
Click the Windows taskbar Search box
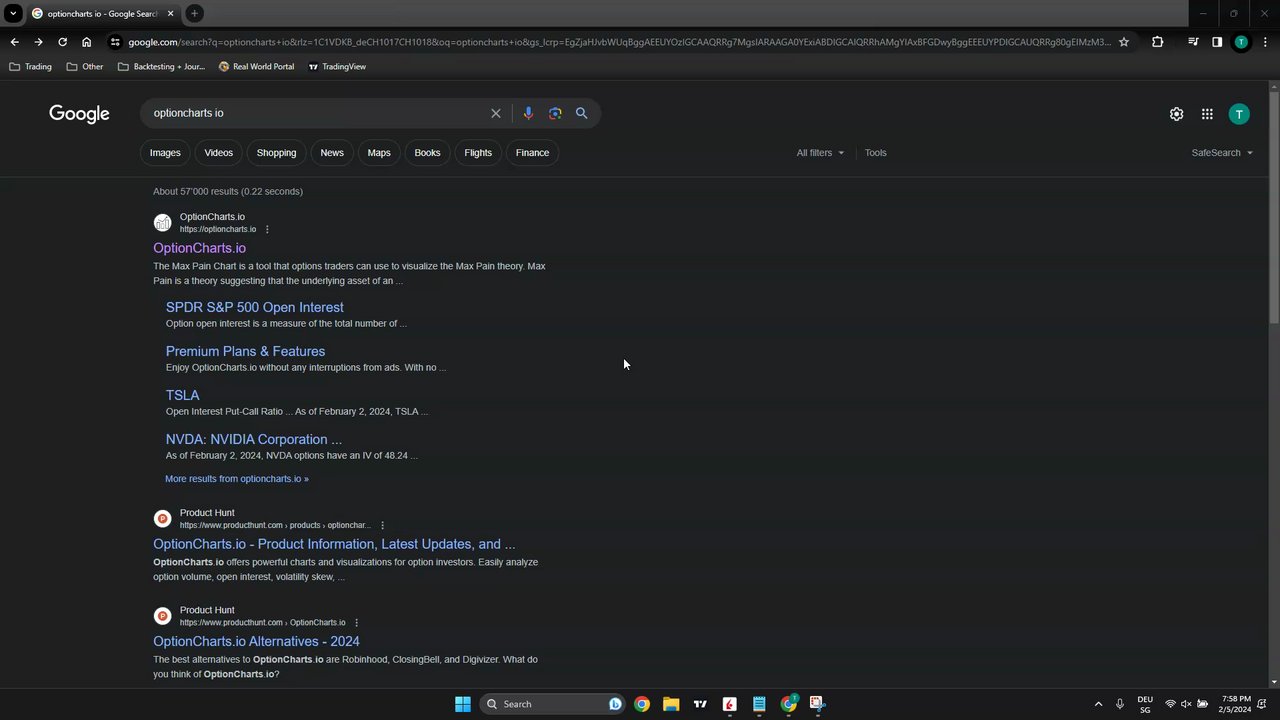click(x=553, y=704)
